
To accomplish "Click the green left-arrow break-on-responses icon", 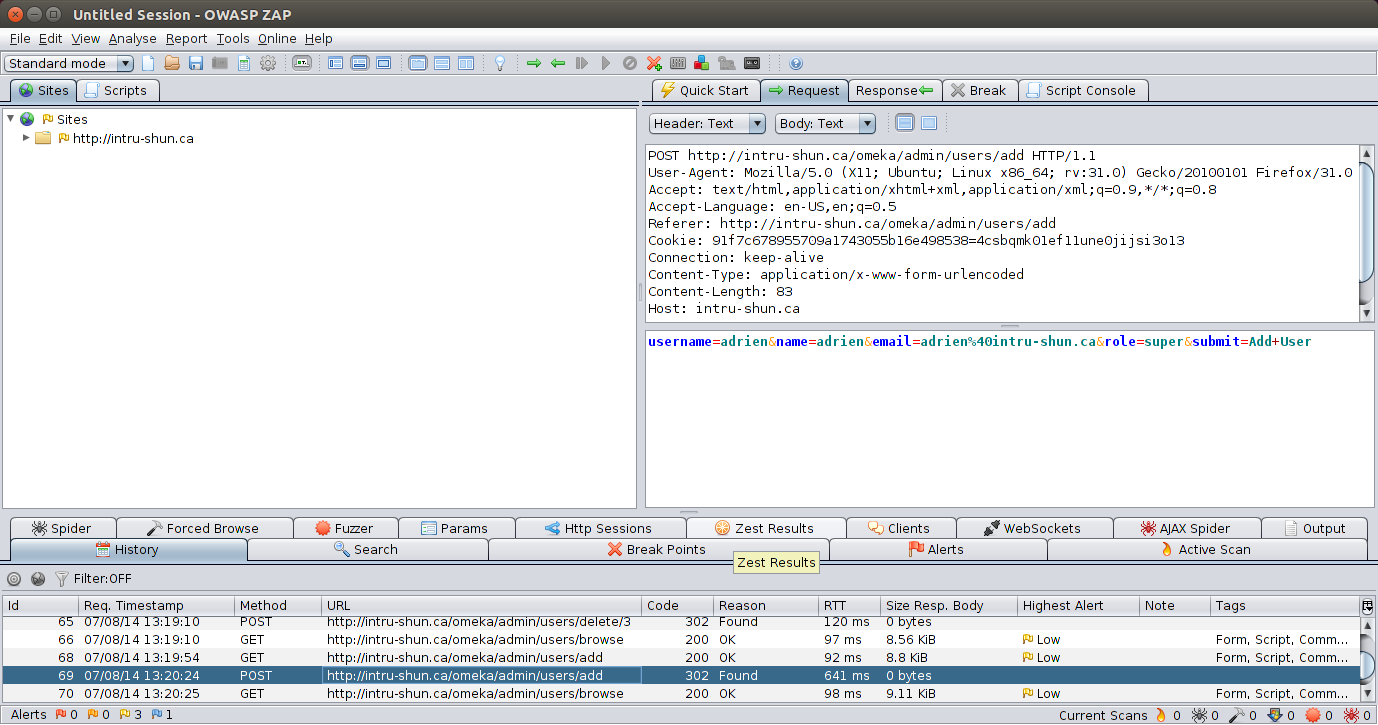I will click(557, 63).
